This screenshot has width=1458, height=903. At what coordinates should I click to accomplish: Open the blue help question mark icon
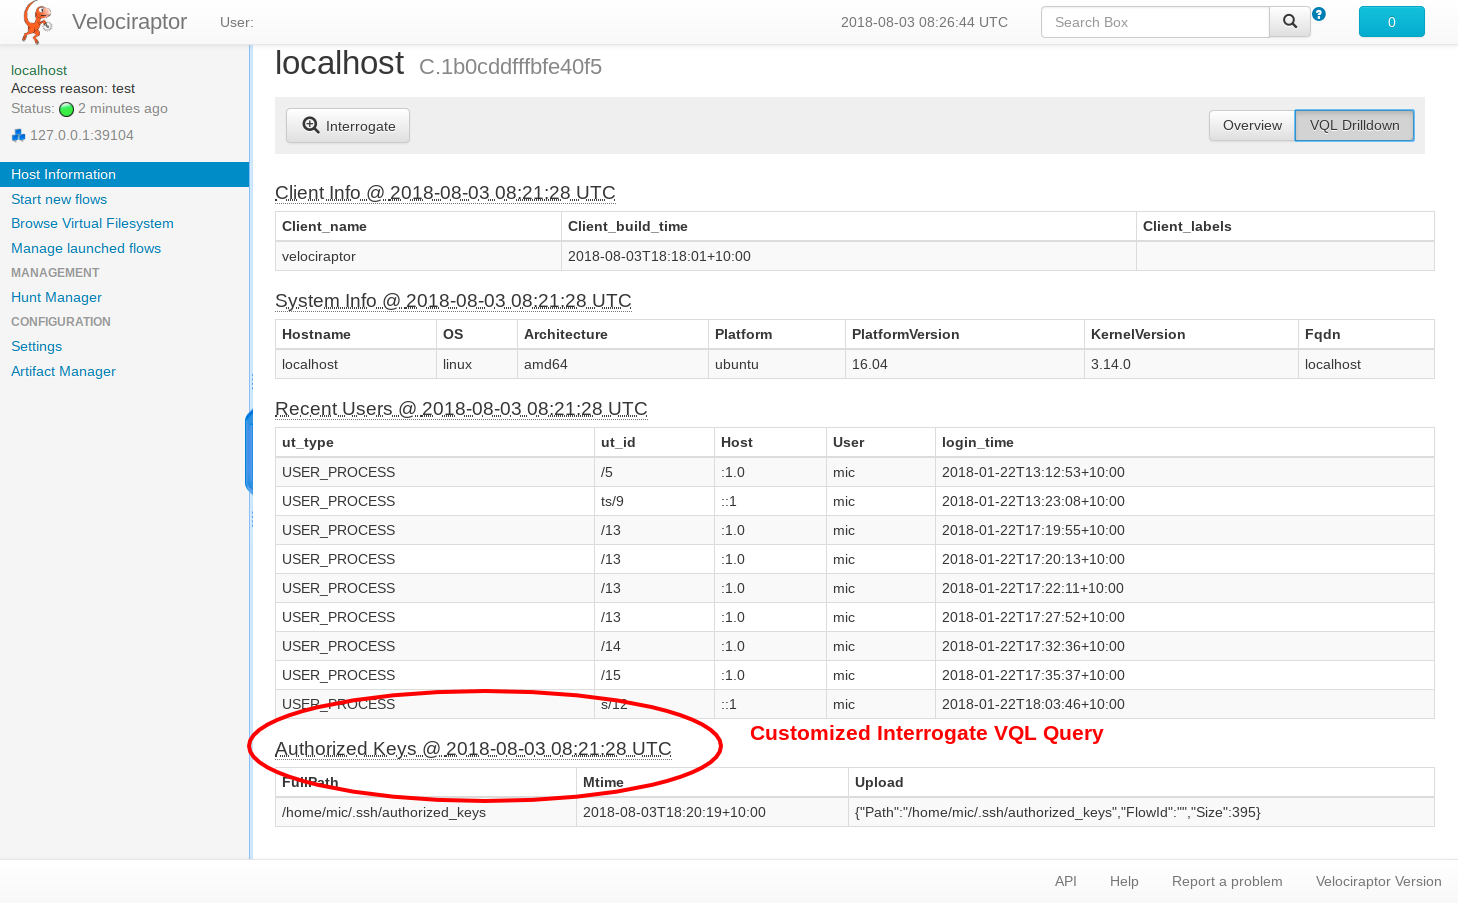[x=1318, y=14]
